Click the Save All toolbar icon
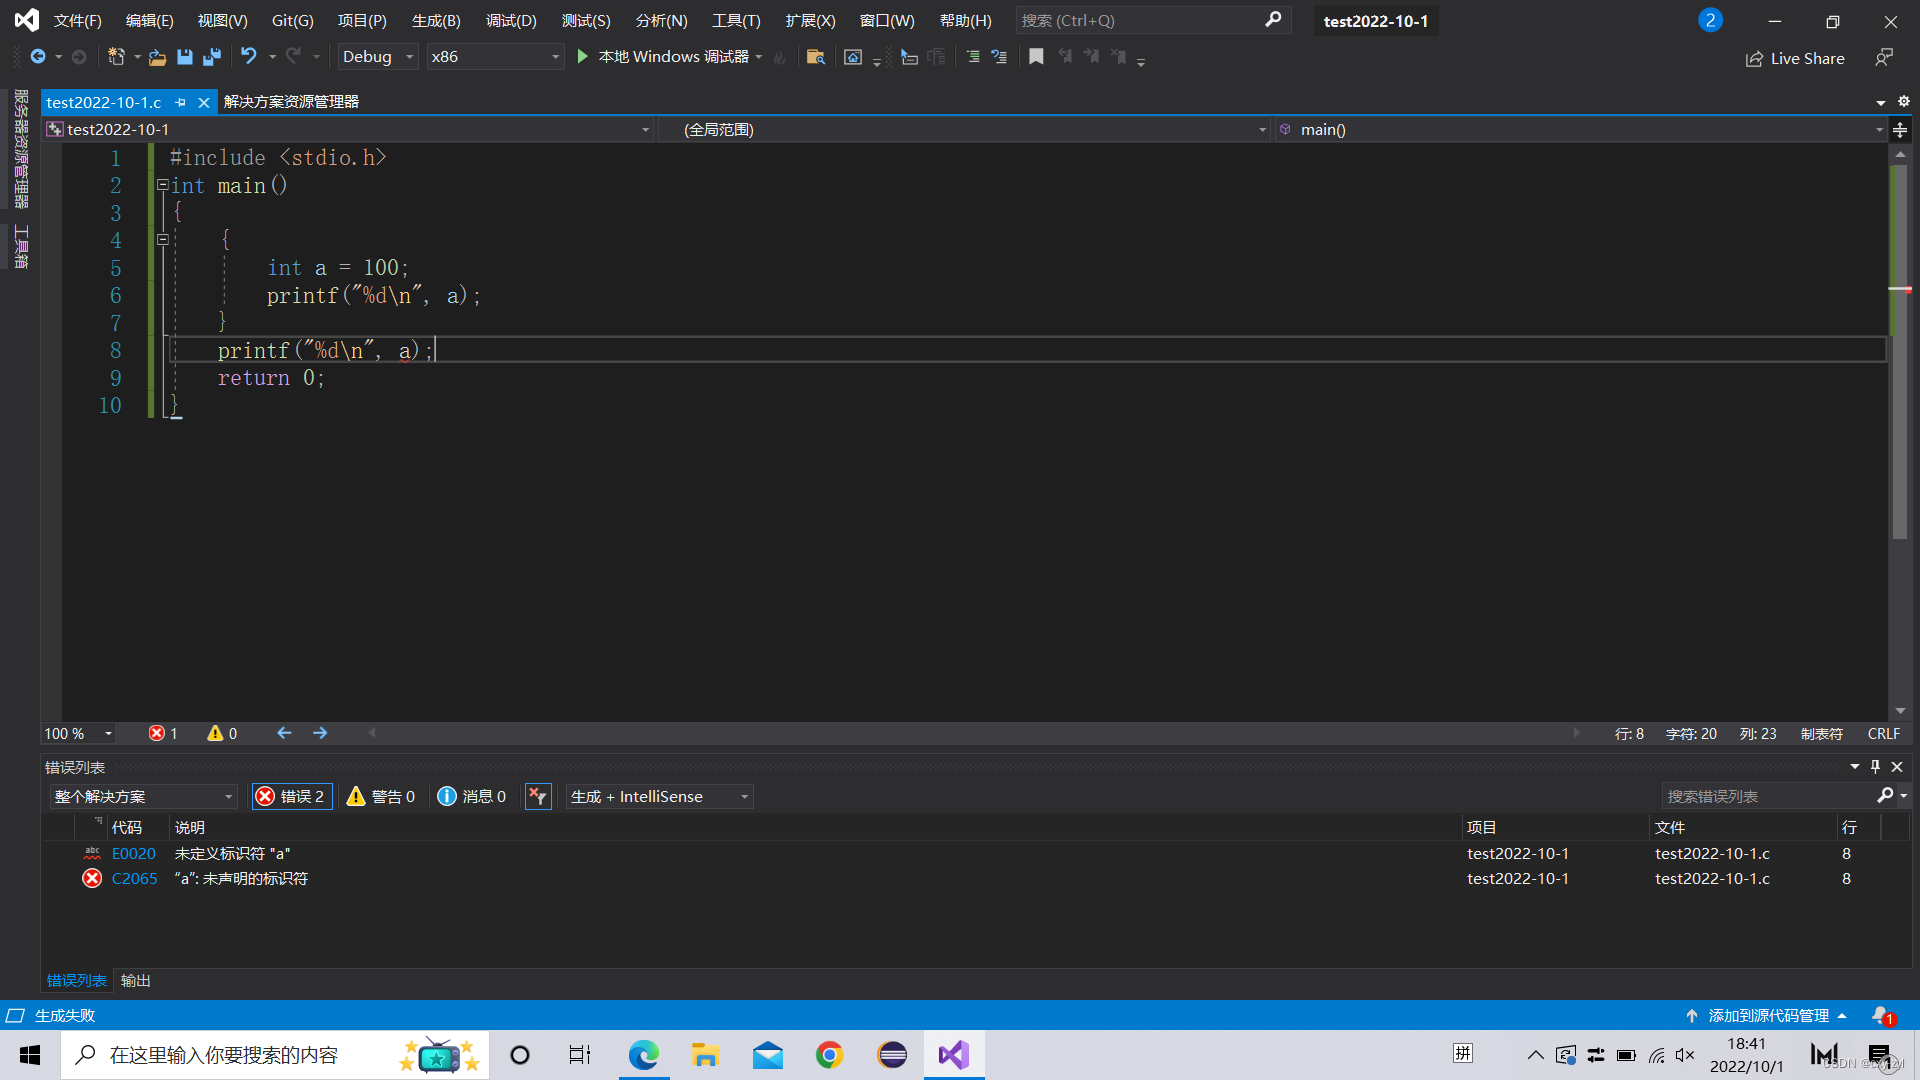This screenshot has height=1080, width=1920. pyautogui.click(x=212, y=57)
